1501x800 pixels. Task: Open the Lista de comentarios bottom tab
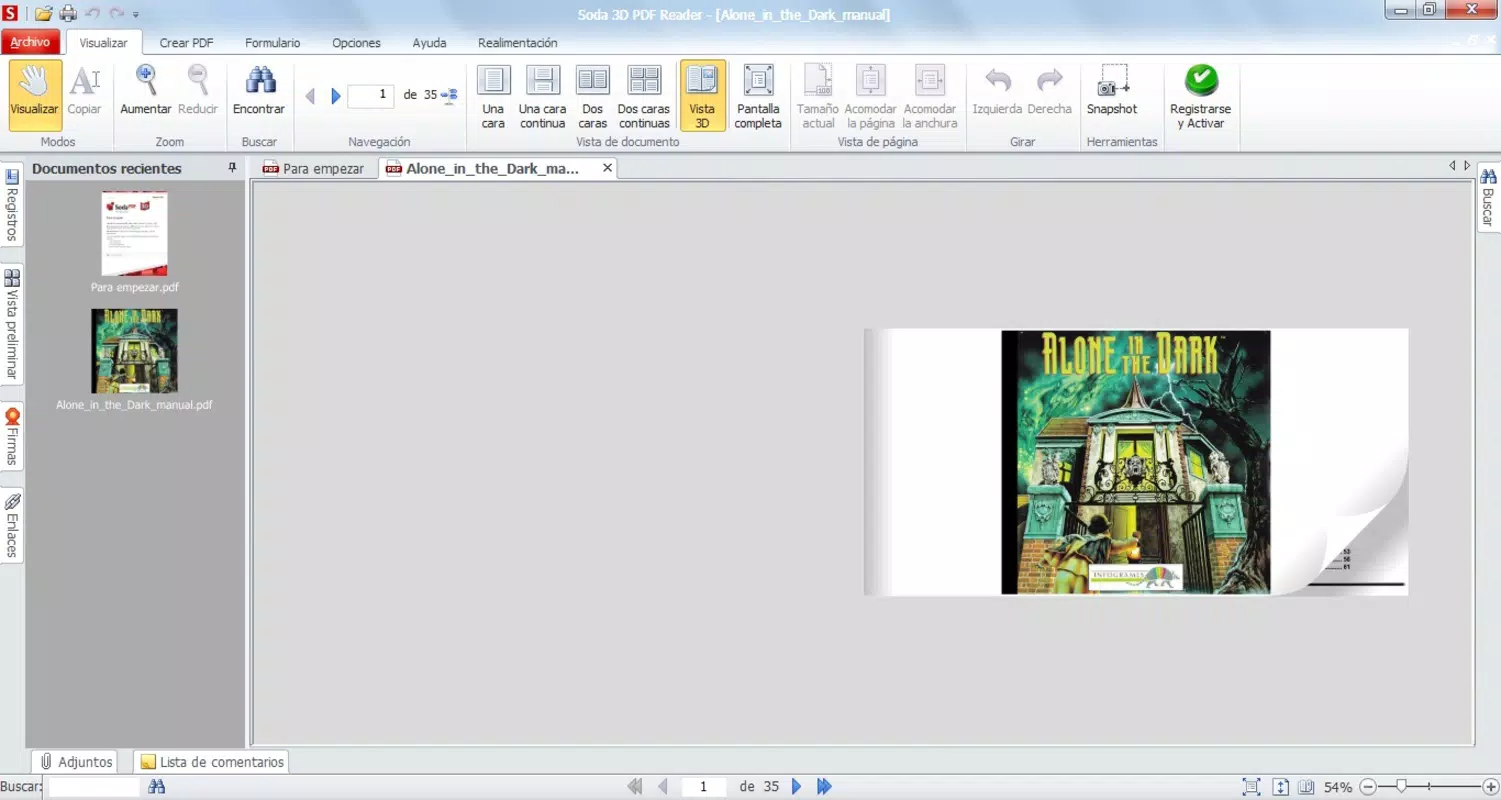(x=211, y=762)
